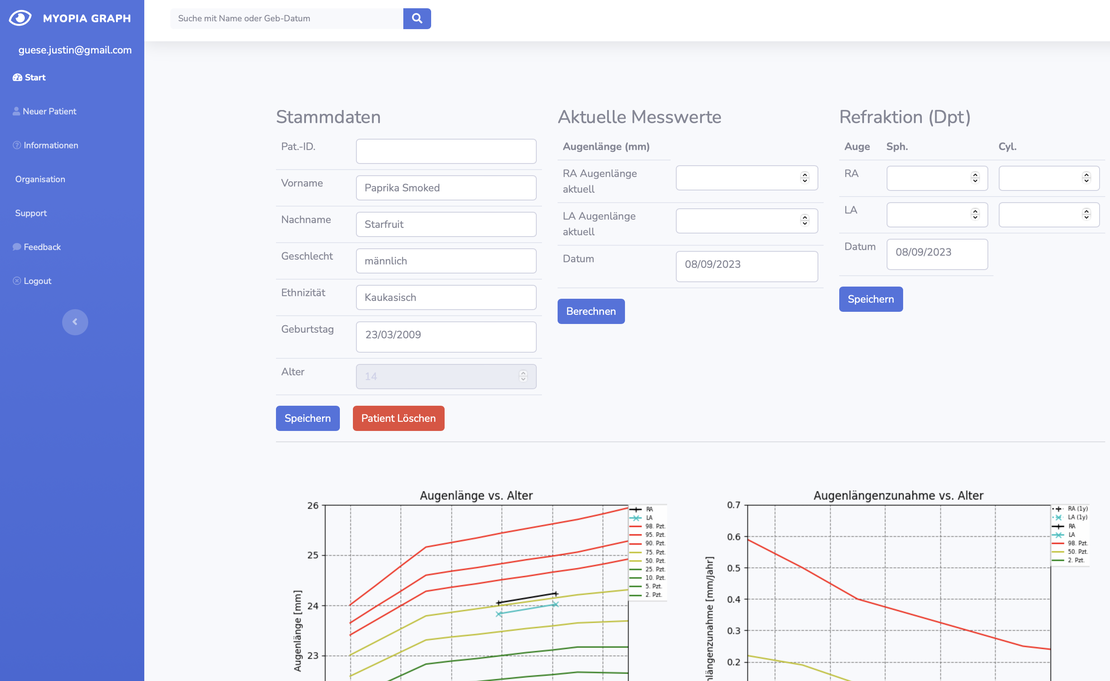
Task: Open the Geschlecht dropdown showing männlich
Action: click(445, 260)
